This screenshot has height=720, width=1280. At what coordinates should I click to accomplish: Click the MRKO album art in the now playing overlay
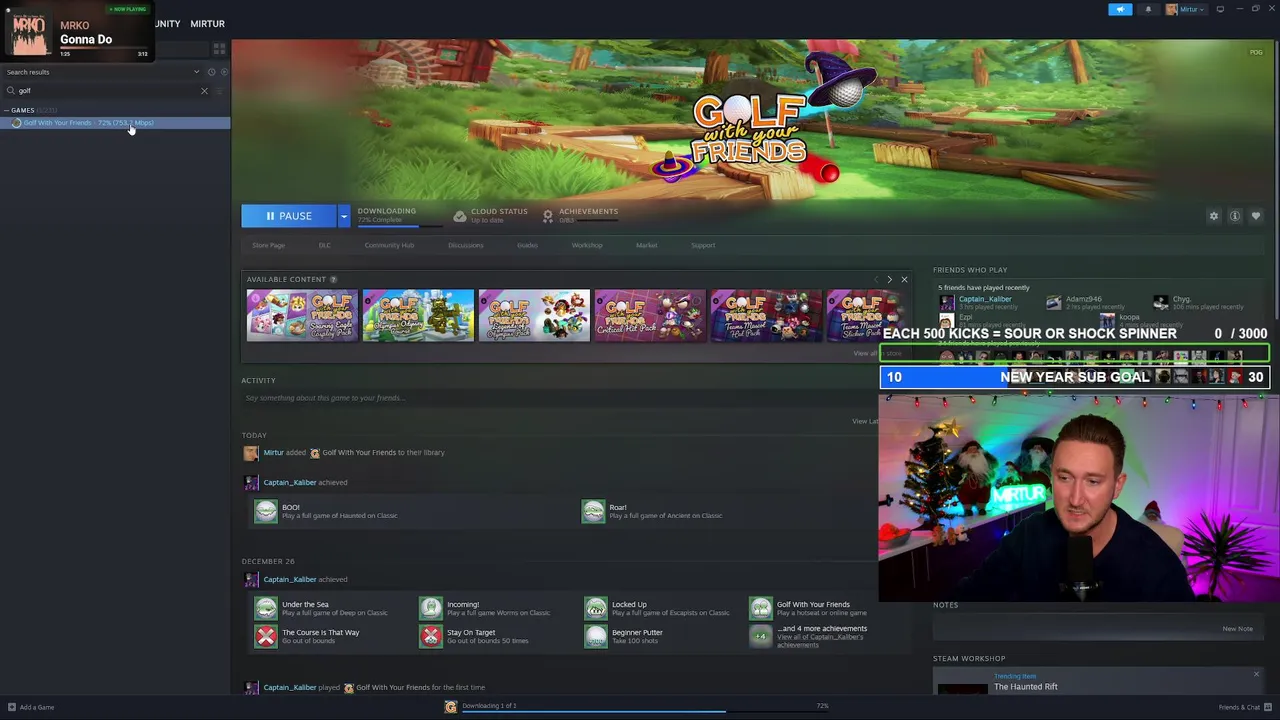29,30
